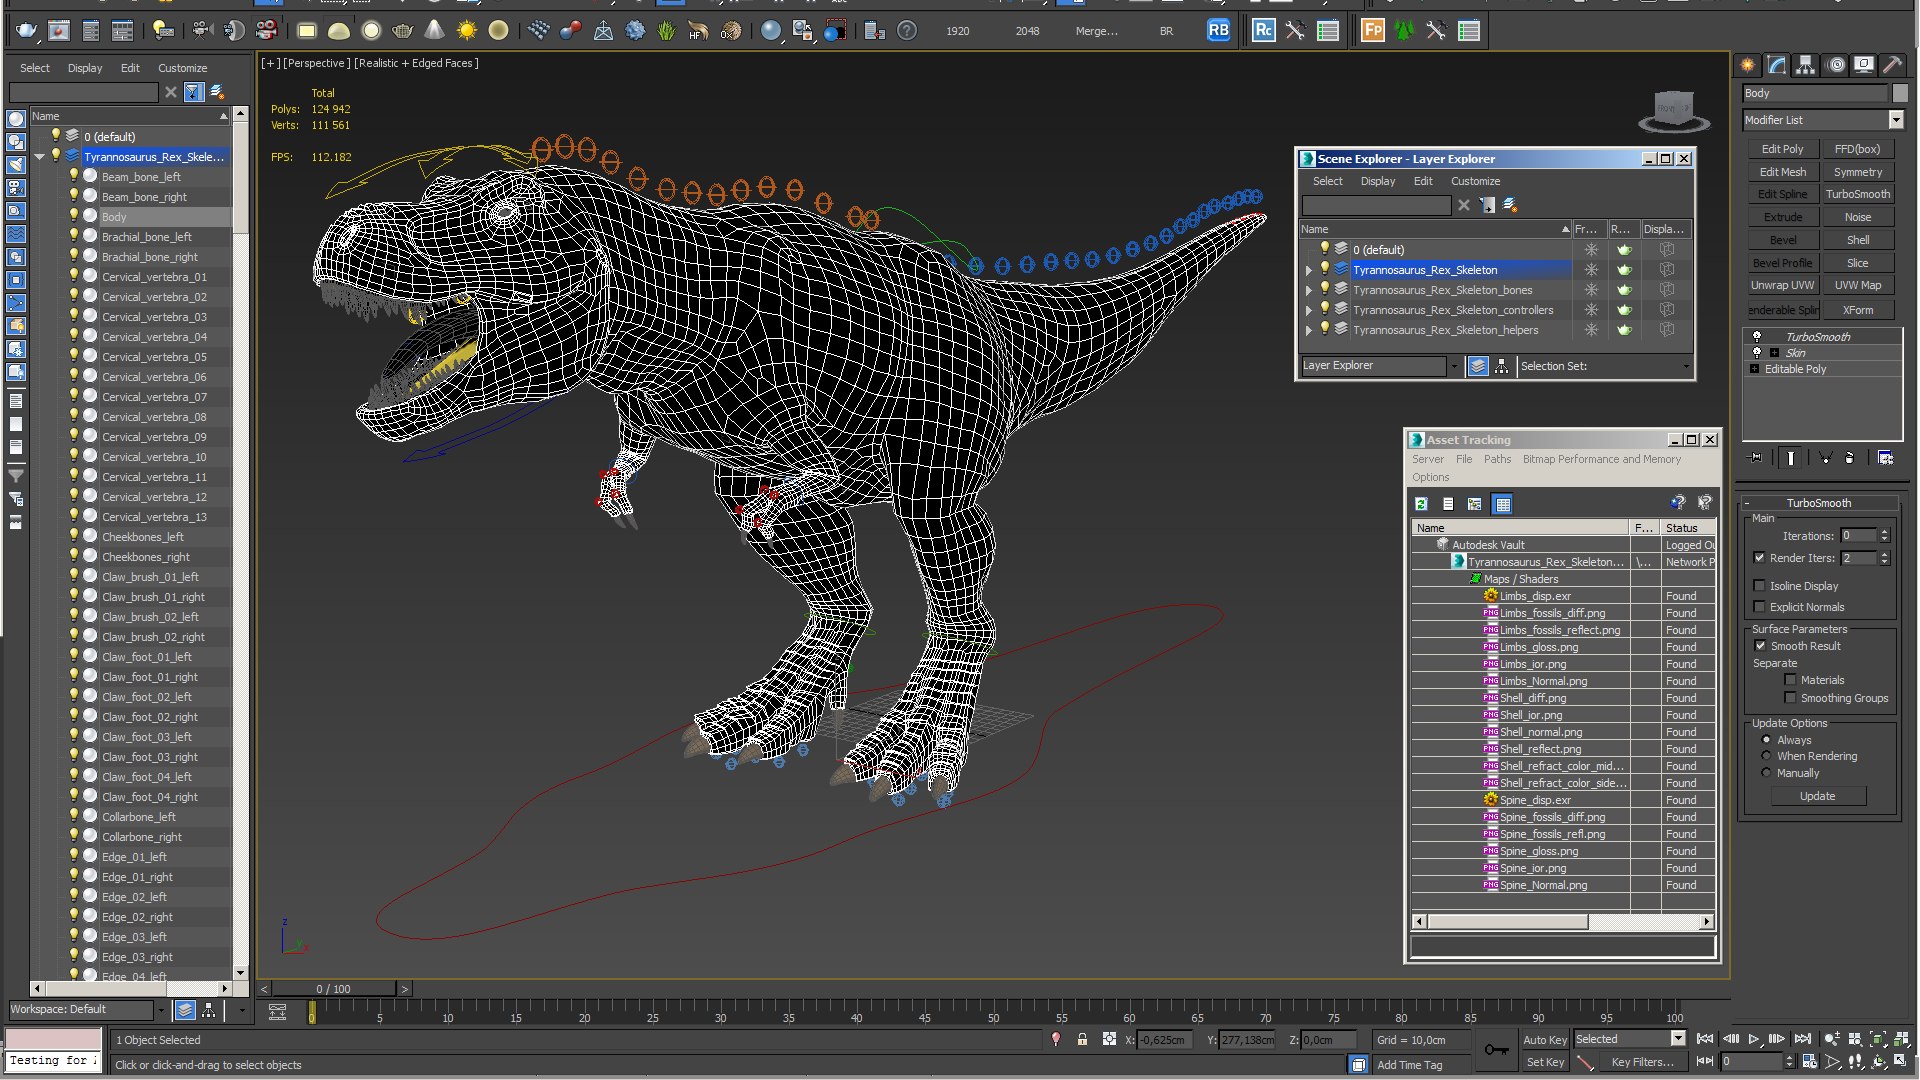Click the Table View icon in Asset Tracking
The height and width of the screenshot is (1080, 1920).
point(1502,504)
